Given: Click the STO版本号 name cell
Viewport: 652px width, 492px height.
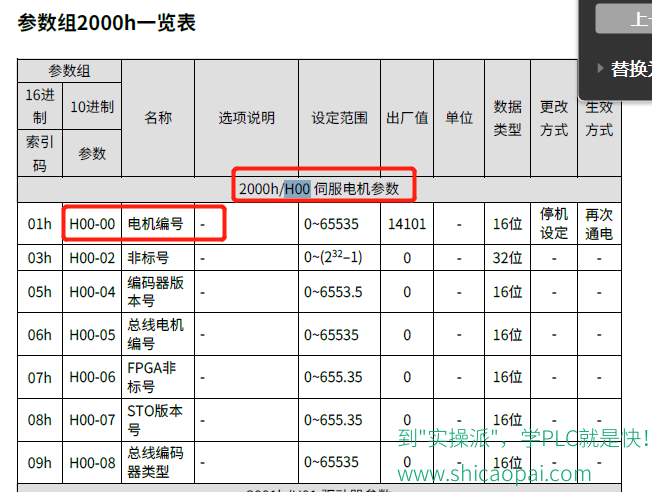Looking at the screenshot, I should 158,420.
